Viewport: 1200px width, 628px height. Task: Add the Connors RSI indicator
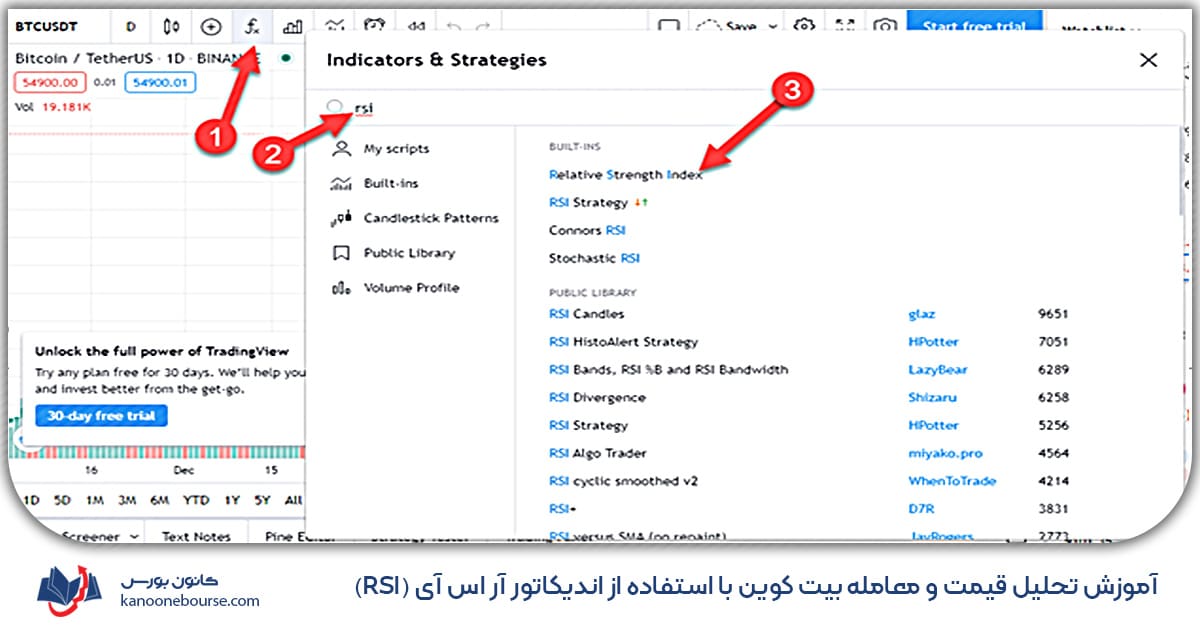coord(587,230)
